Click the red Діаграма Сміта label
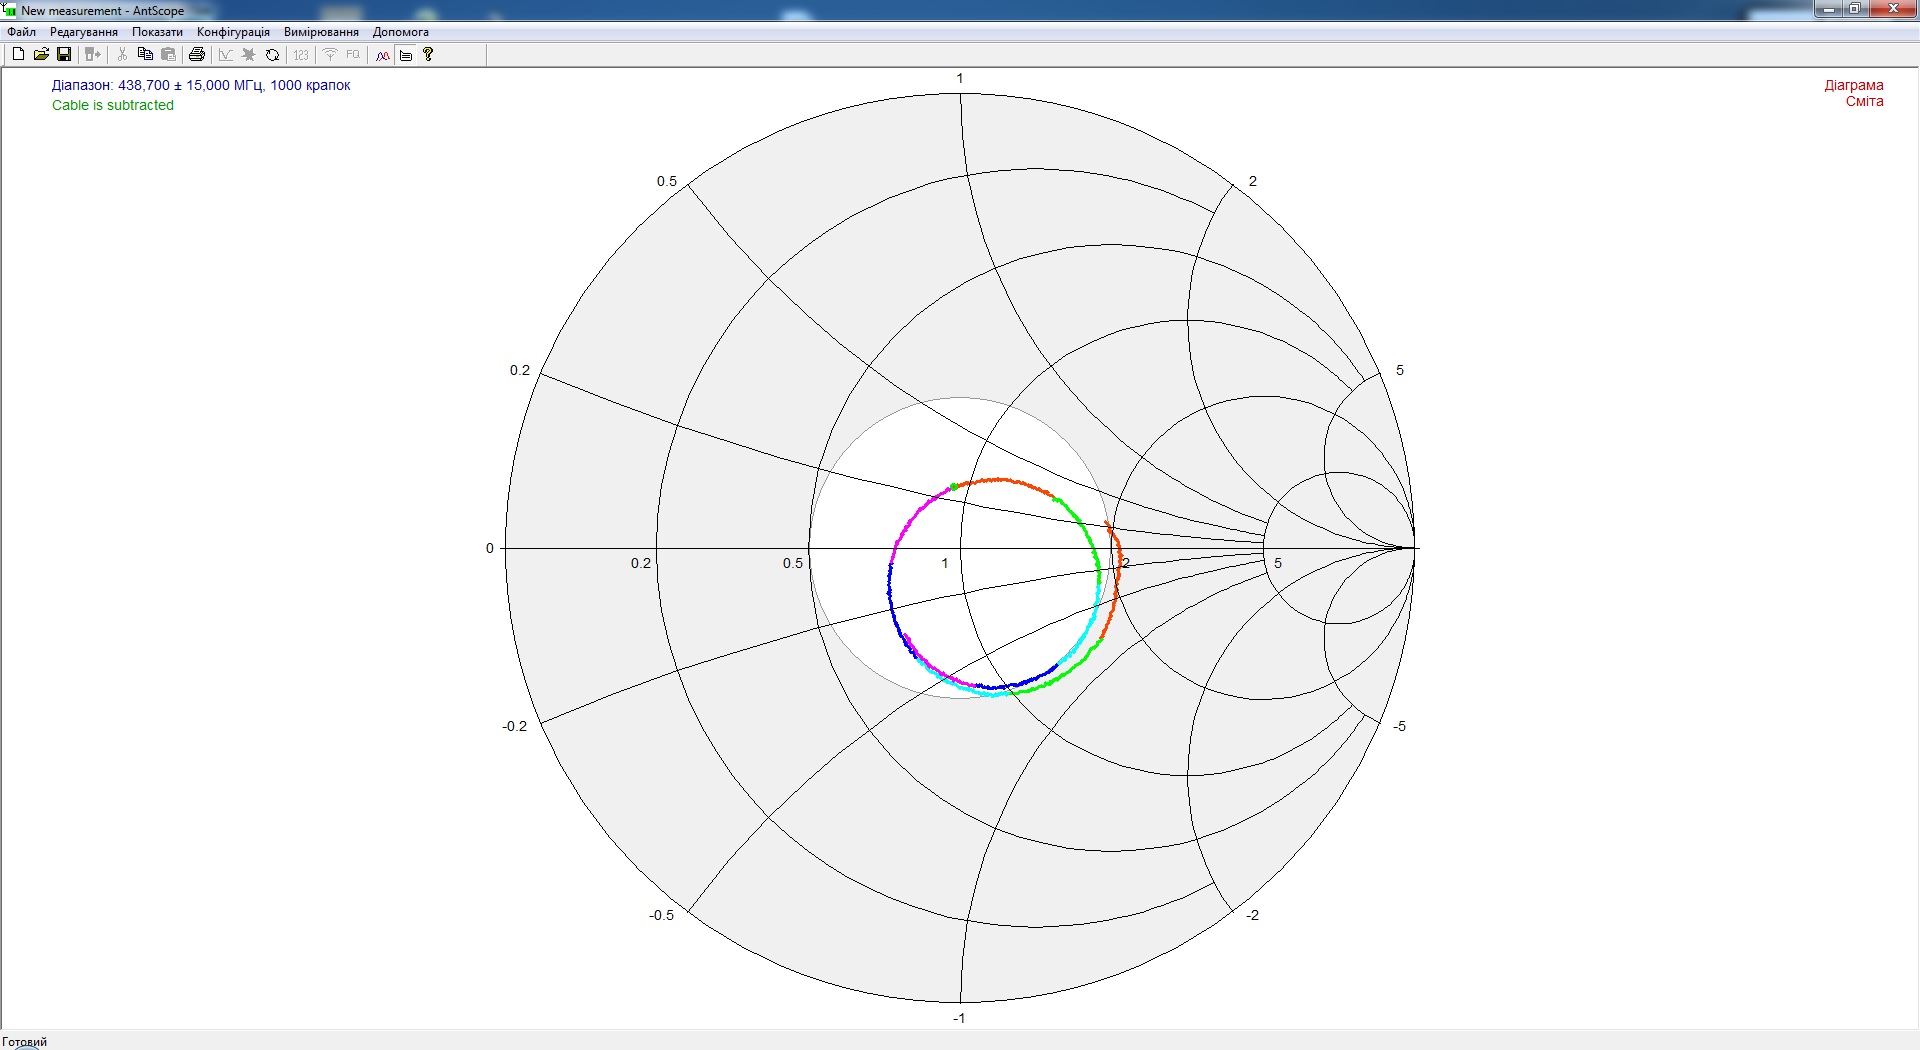This screenshot has width=1920, height=1050. (x=1854, y=93)
